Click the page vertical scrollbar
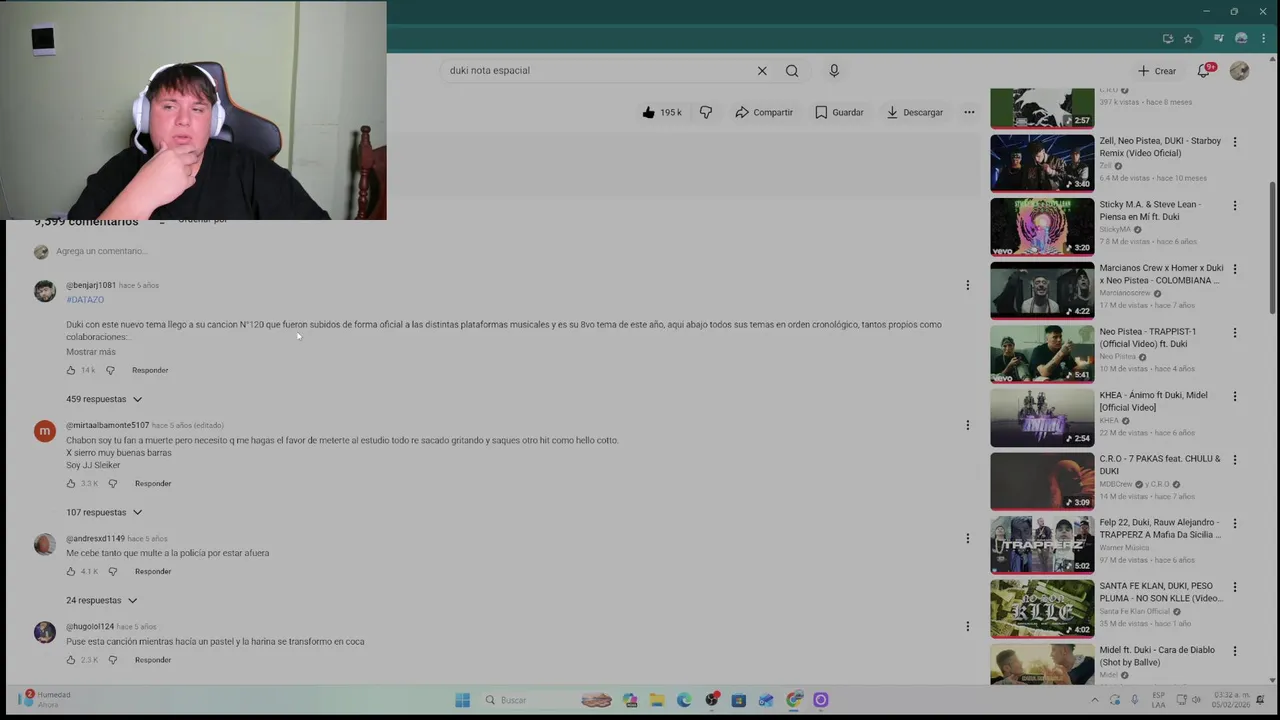This screenshot has height=720, width=1280. (1272, 250)
